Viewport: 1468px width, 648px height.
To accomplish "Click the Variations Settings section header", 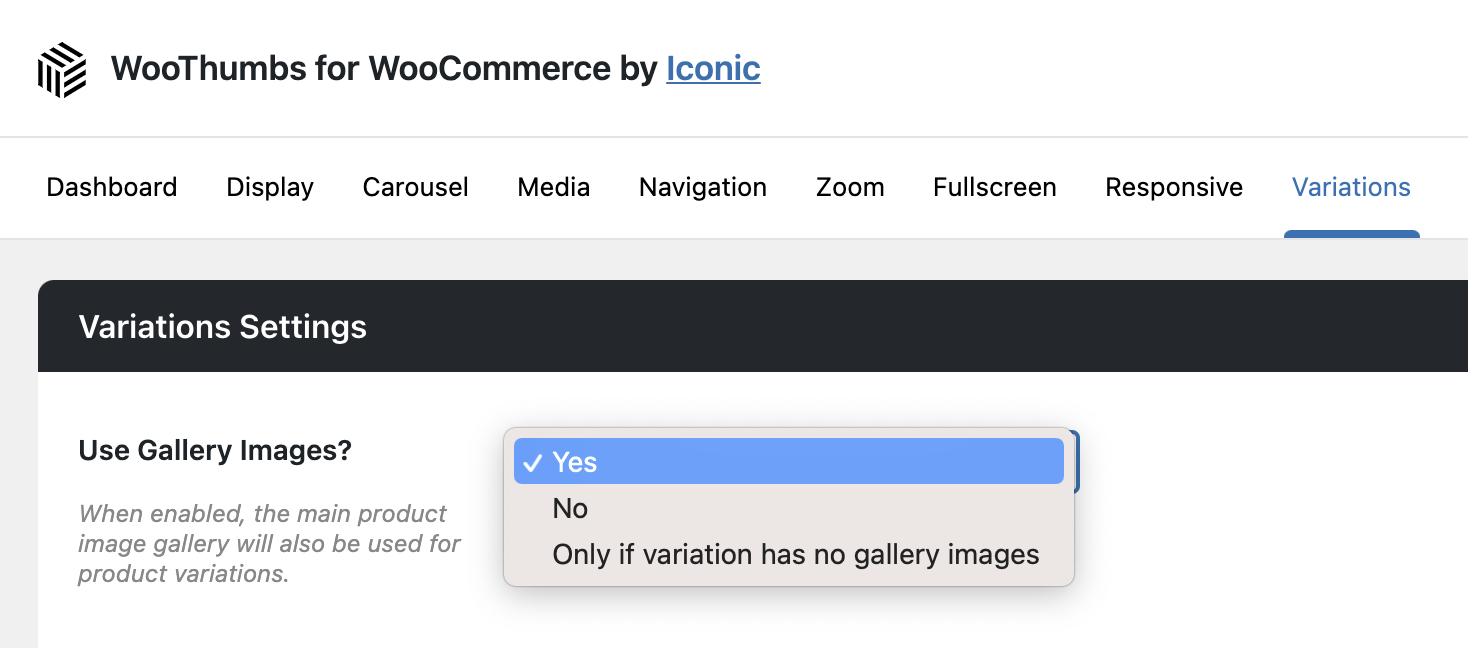I will 223,327.
